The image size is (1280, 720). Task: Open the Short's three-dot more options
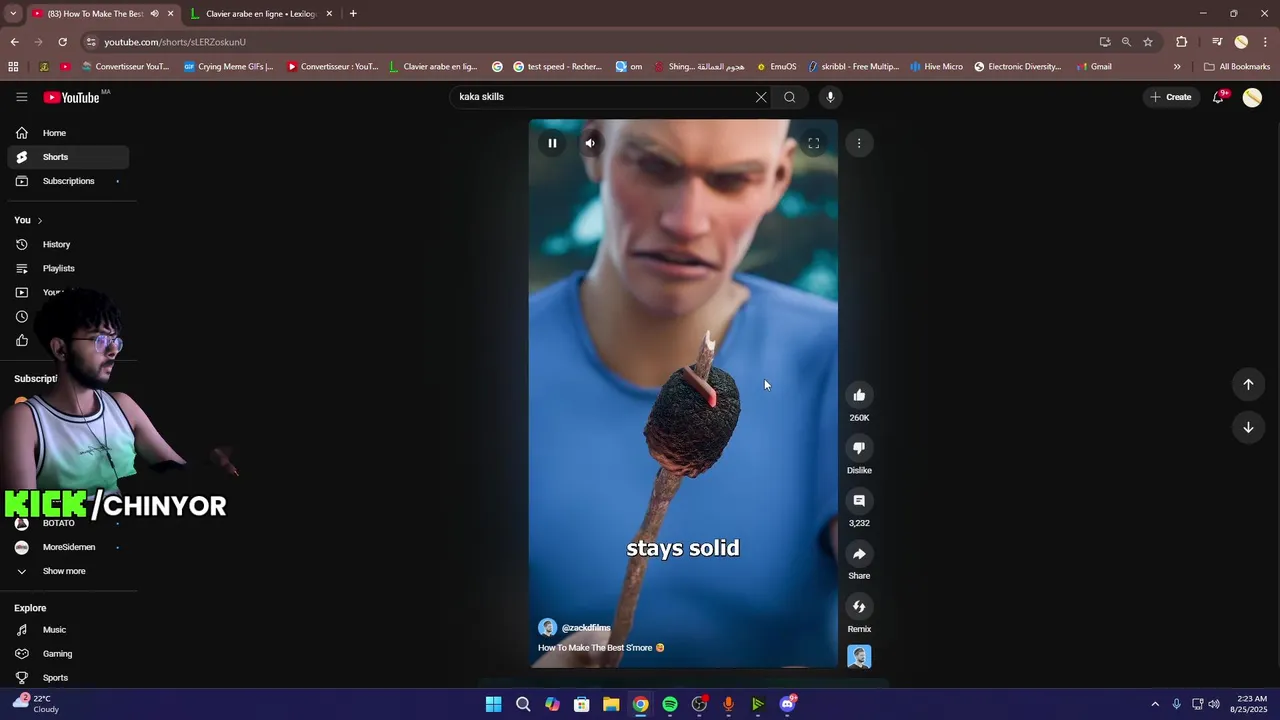pyautogui.click(x=859, y=143)
